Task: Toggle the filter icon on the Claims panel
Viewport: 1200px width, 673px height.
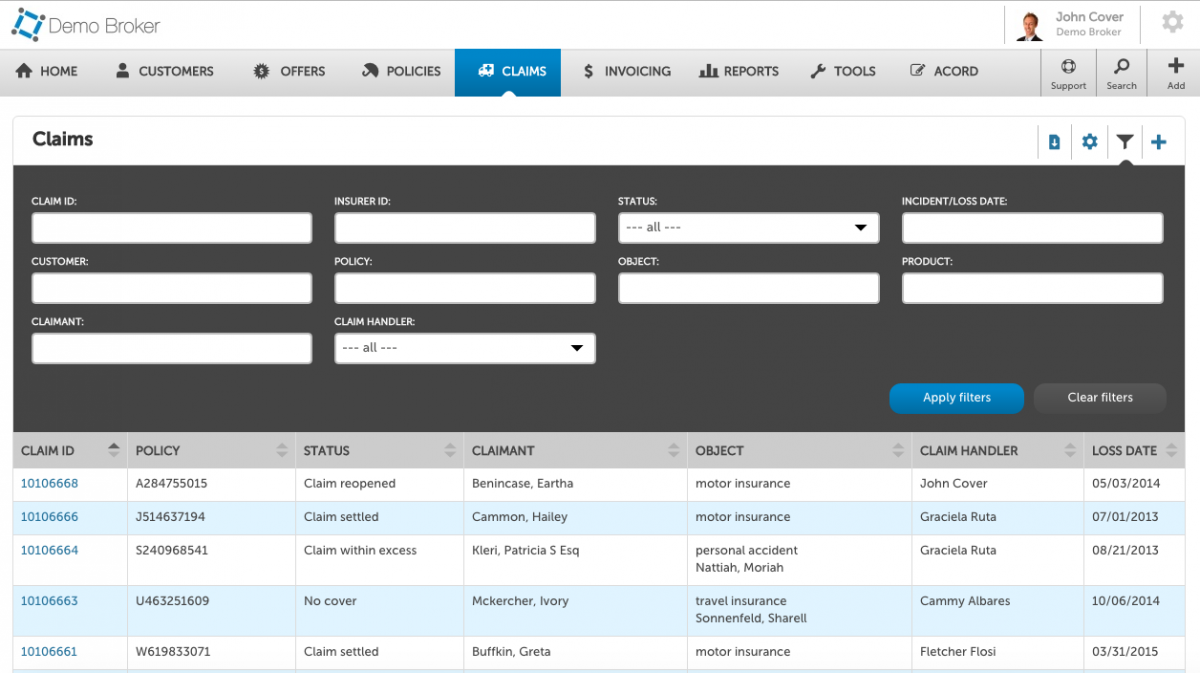Action: pos(1125,142)
